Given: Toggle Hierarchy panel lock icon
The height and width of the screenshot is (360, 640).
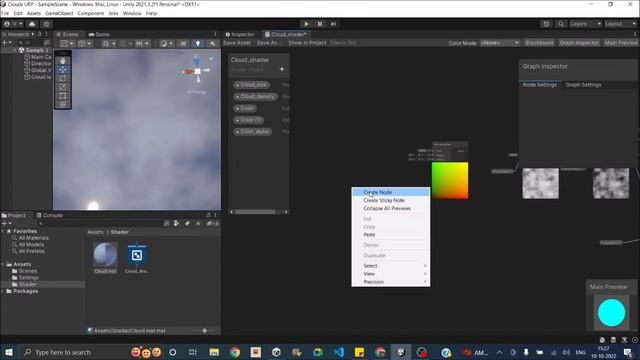Looking at the screenshot, I should (x=40, y=34).
